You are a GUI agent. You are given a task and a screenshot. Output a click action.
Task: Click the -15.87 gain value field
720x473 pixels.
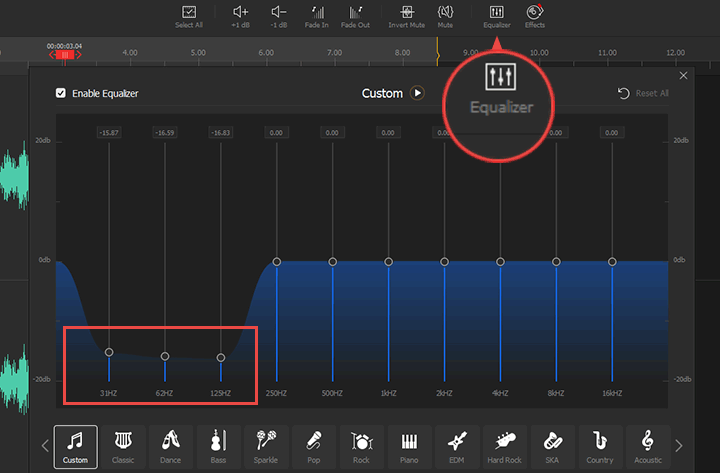[109, 133]
